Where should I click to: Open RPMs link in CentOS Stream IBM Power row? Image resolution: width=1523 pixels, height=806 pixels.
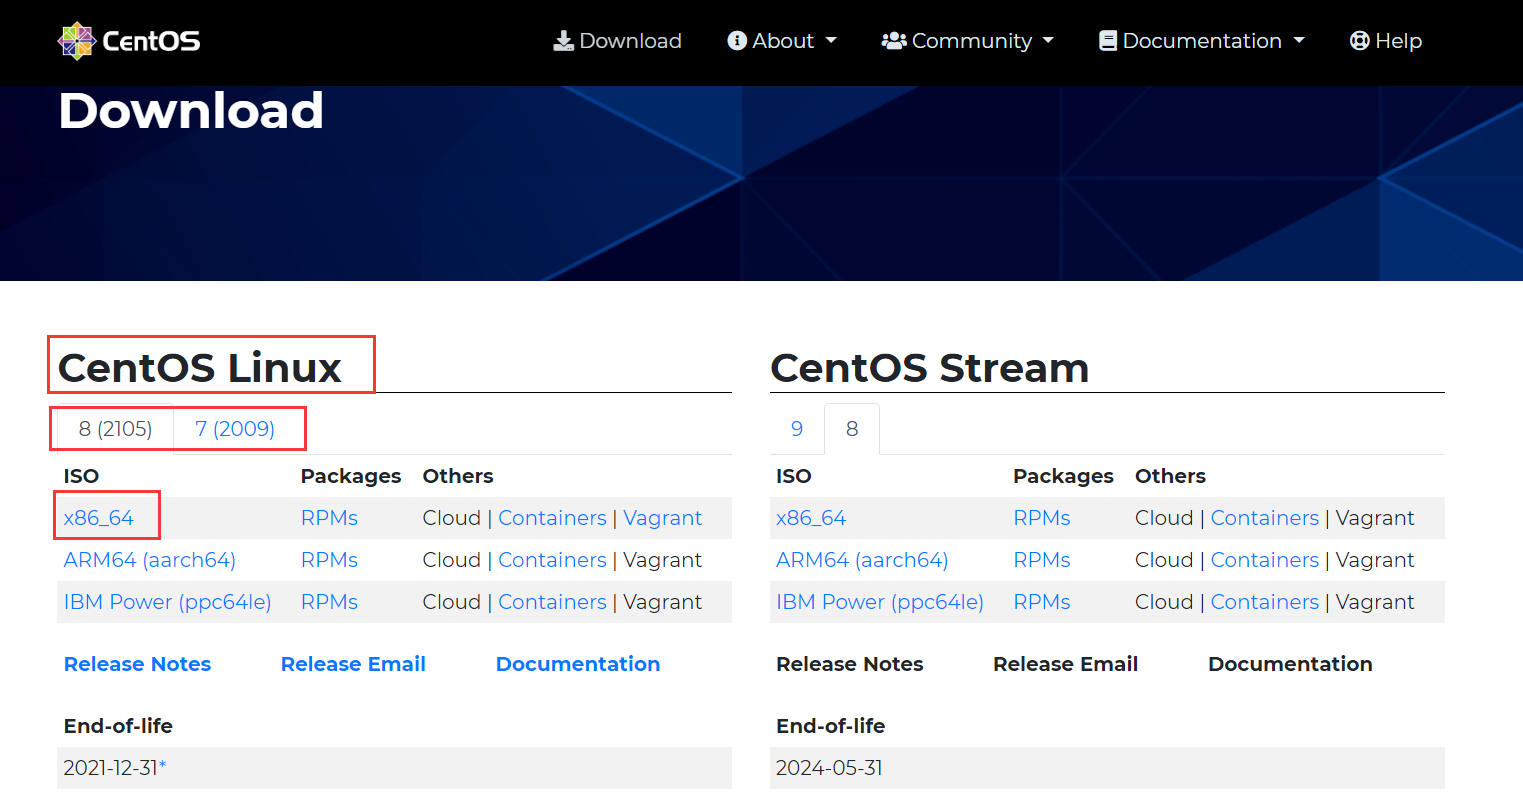[x=1042, y=602]
